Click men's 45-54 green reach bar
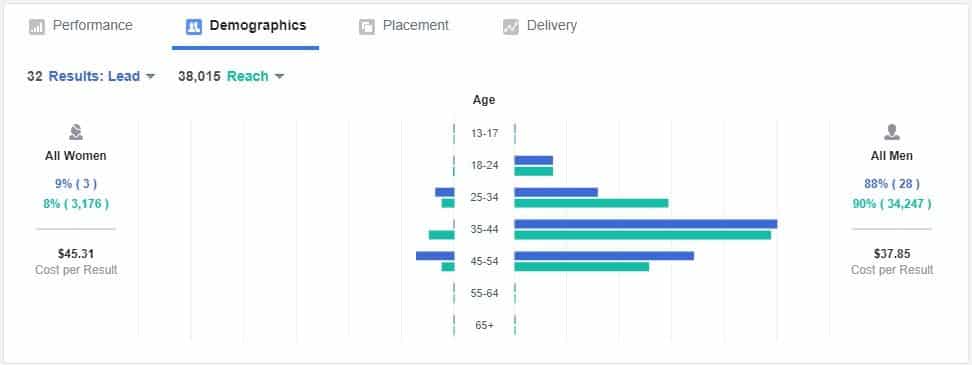The image size is (972, 365). point(581,266)
